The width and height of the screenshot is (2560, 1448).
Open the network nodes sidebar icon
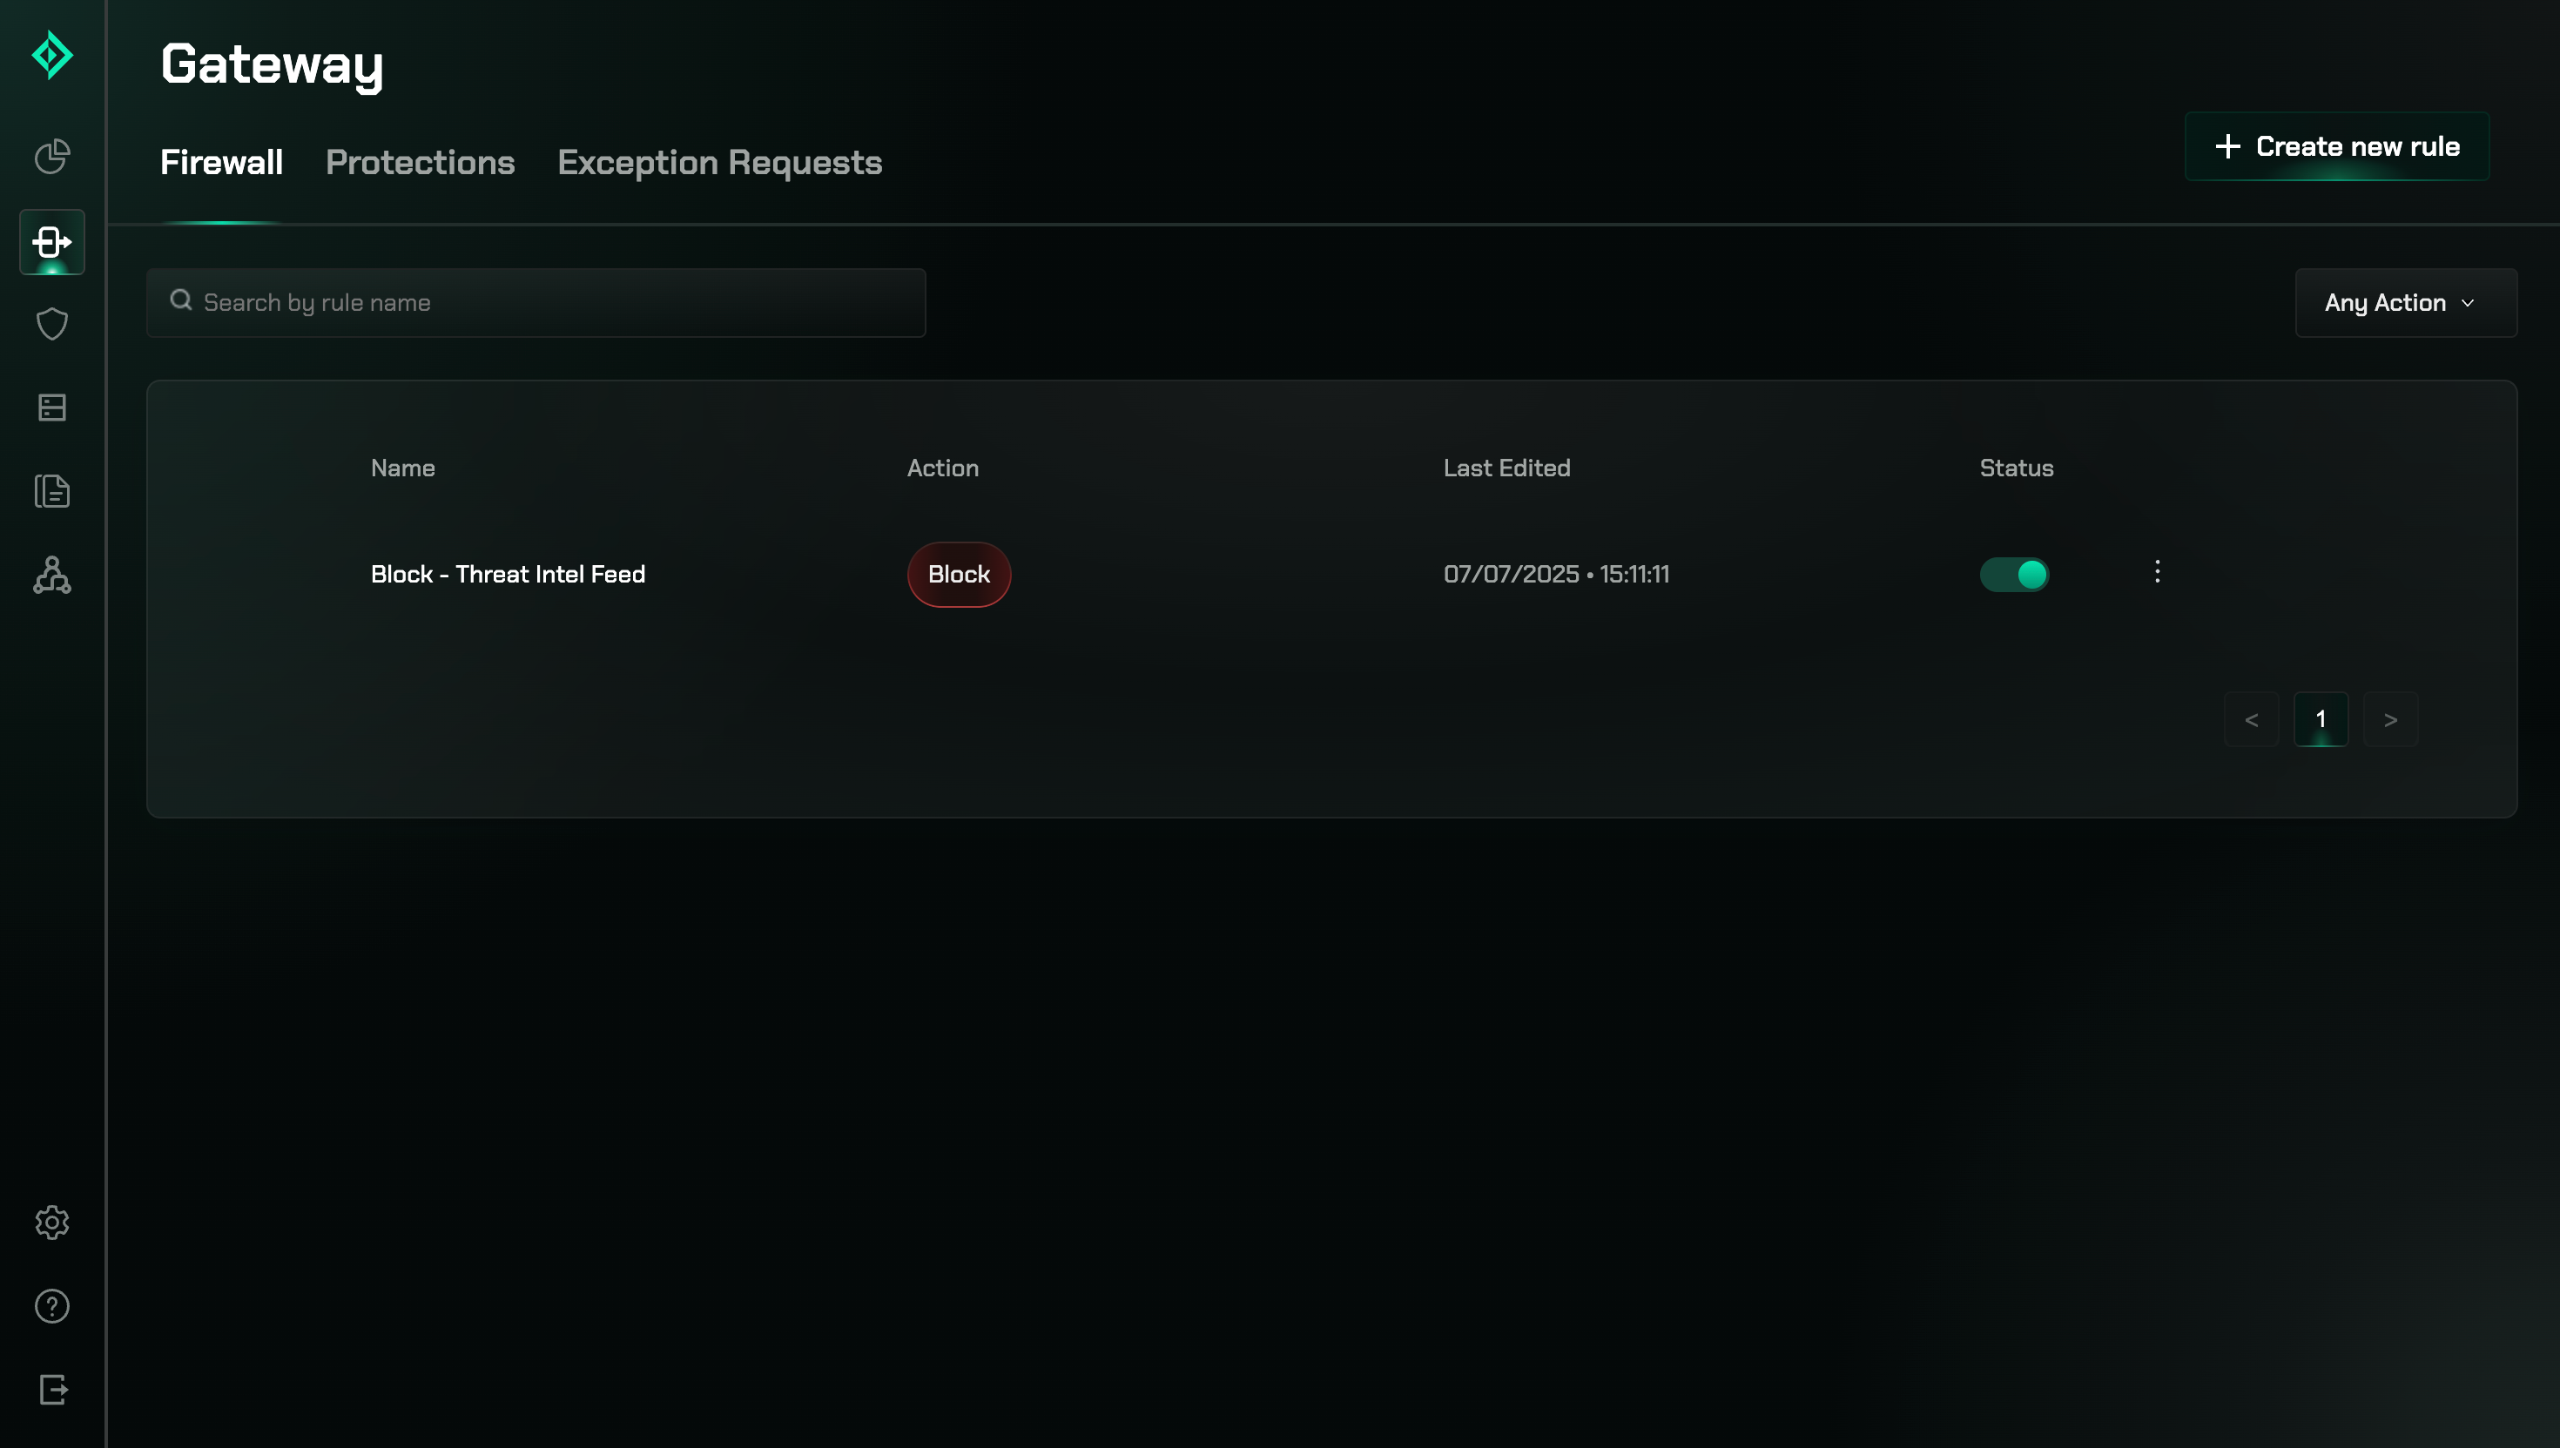pos(52,575)
